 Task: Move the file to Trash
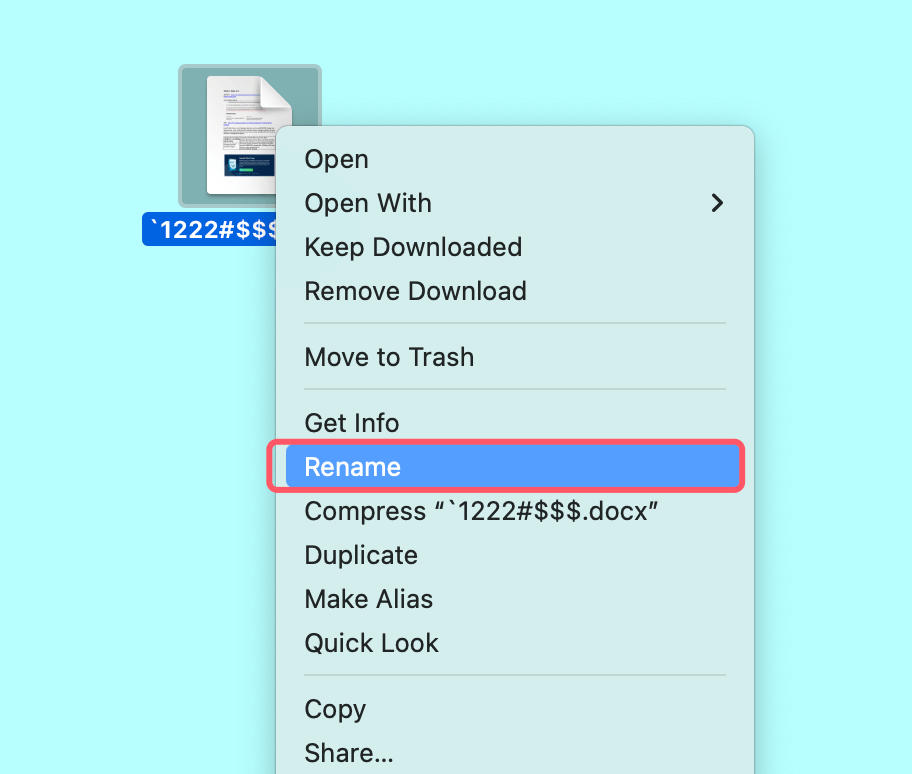click(x=389, y=357)
